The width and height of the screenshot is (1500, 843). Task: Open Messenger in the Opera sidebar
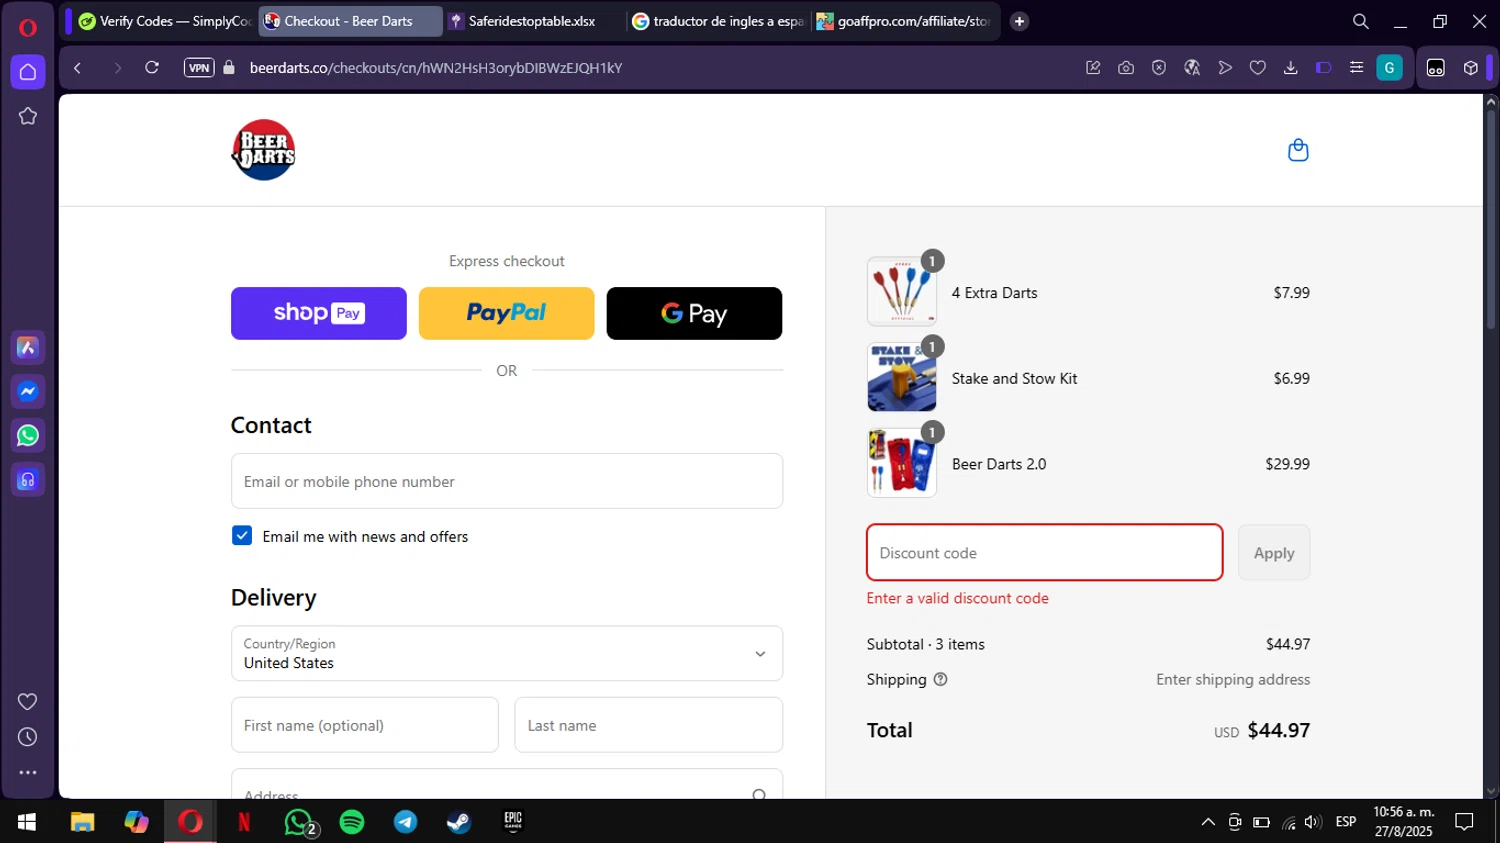(28, 391)
